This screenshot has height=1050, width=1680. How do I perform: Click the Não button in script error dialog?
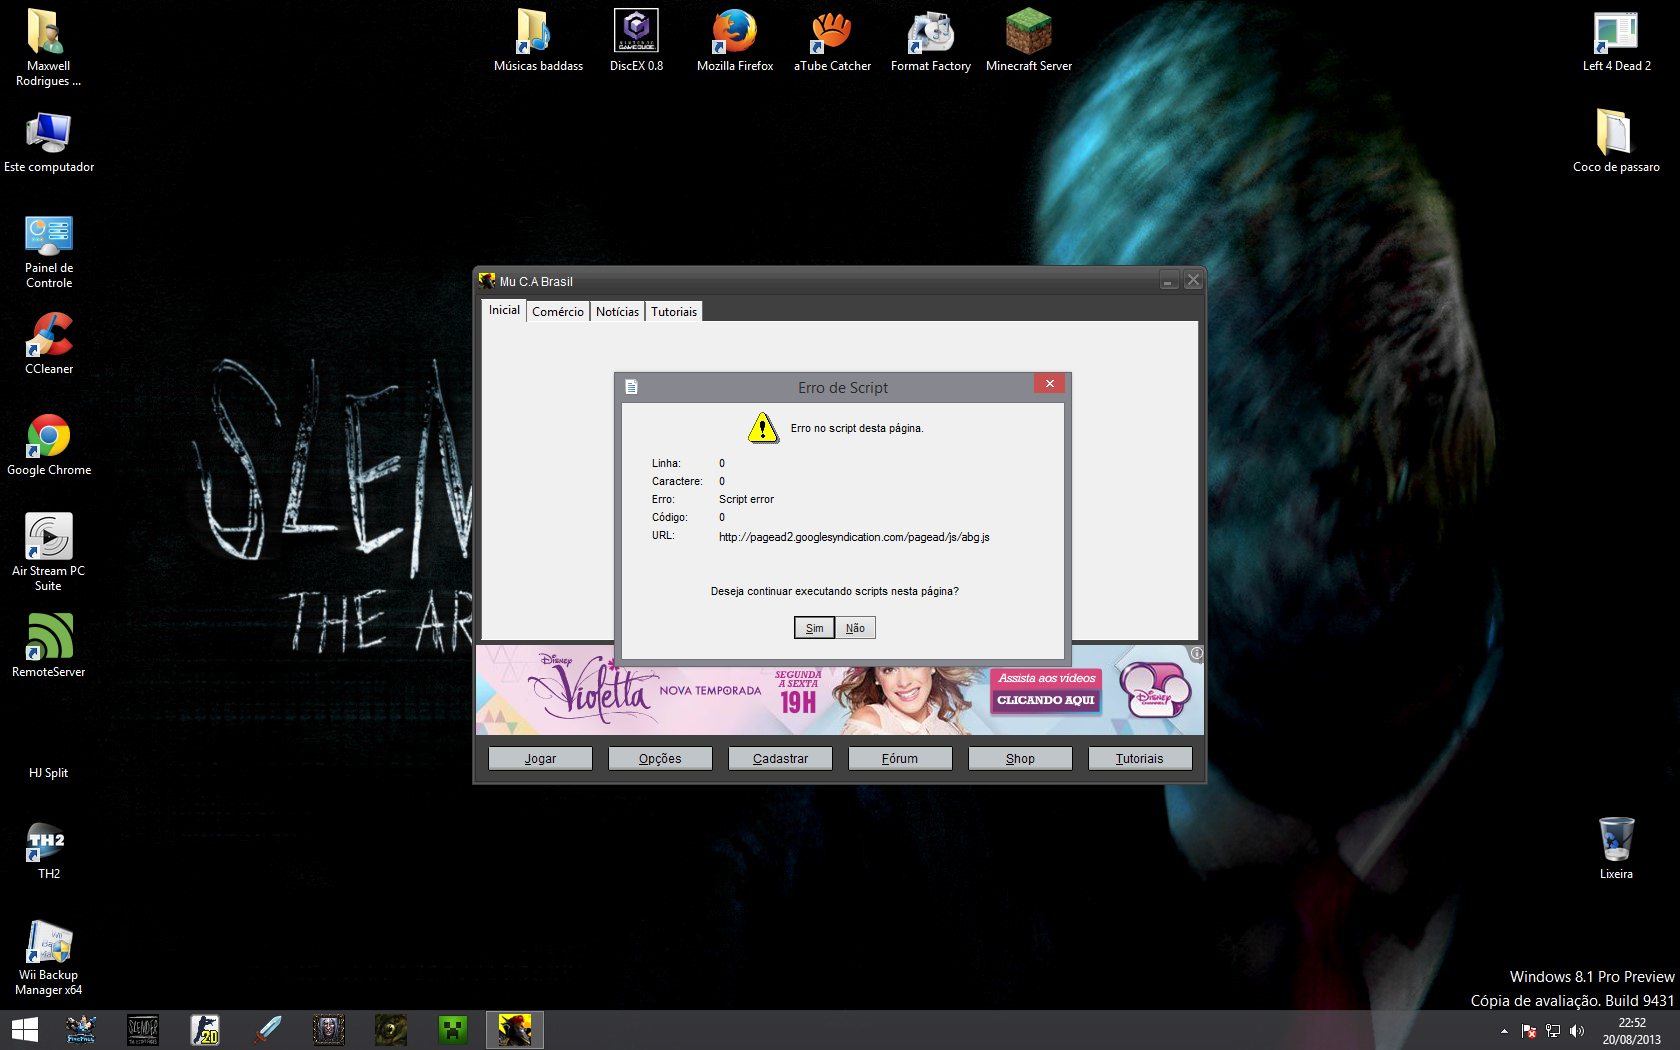coord(855,628)
